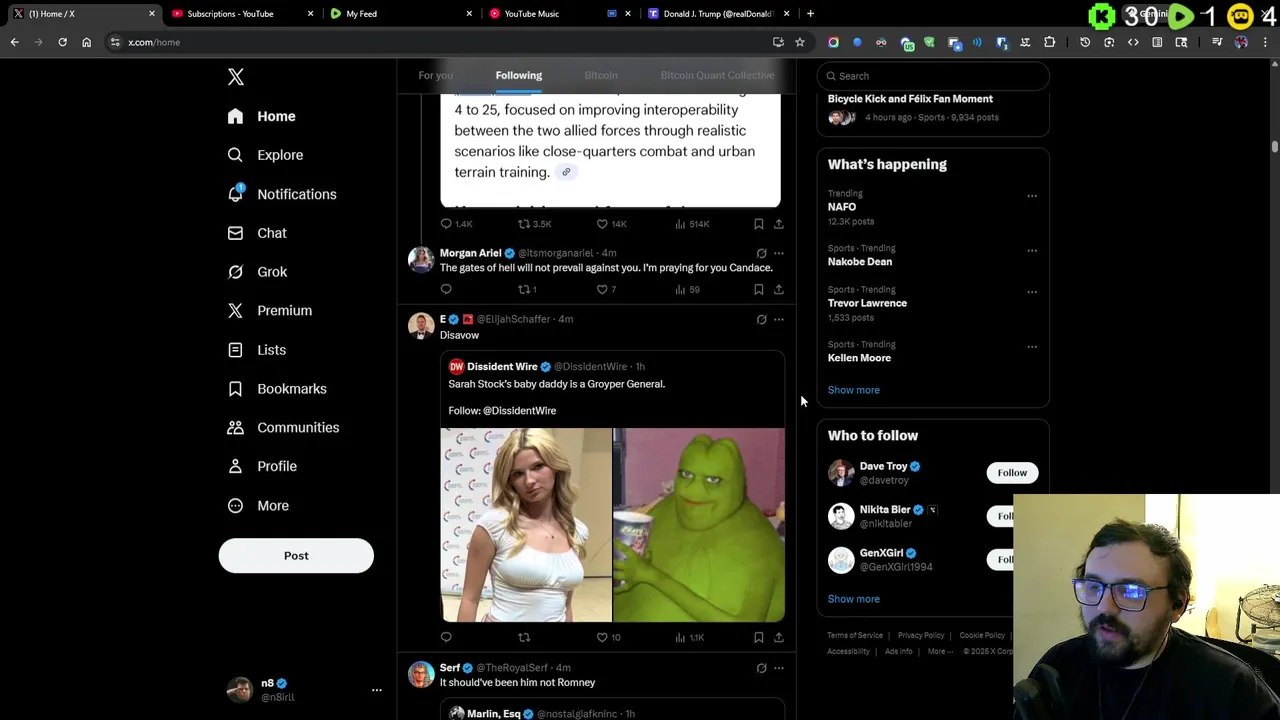This screenshot has width=1280, height=720.
Task: Open the Explore page
Action: pyautogui.click(x=265, y=155)
